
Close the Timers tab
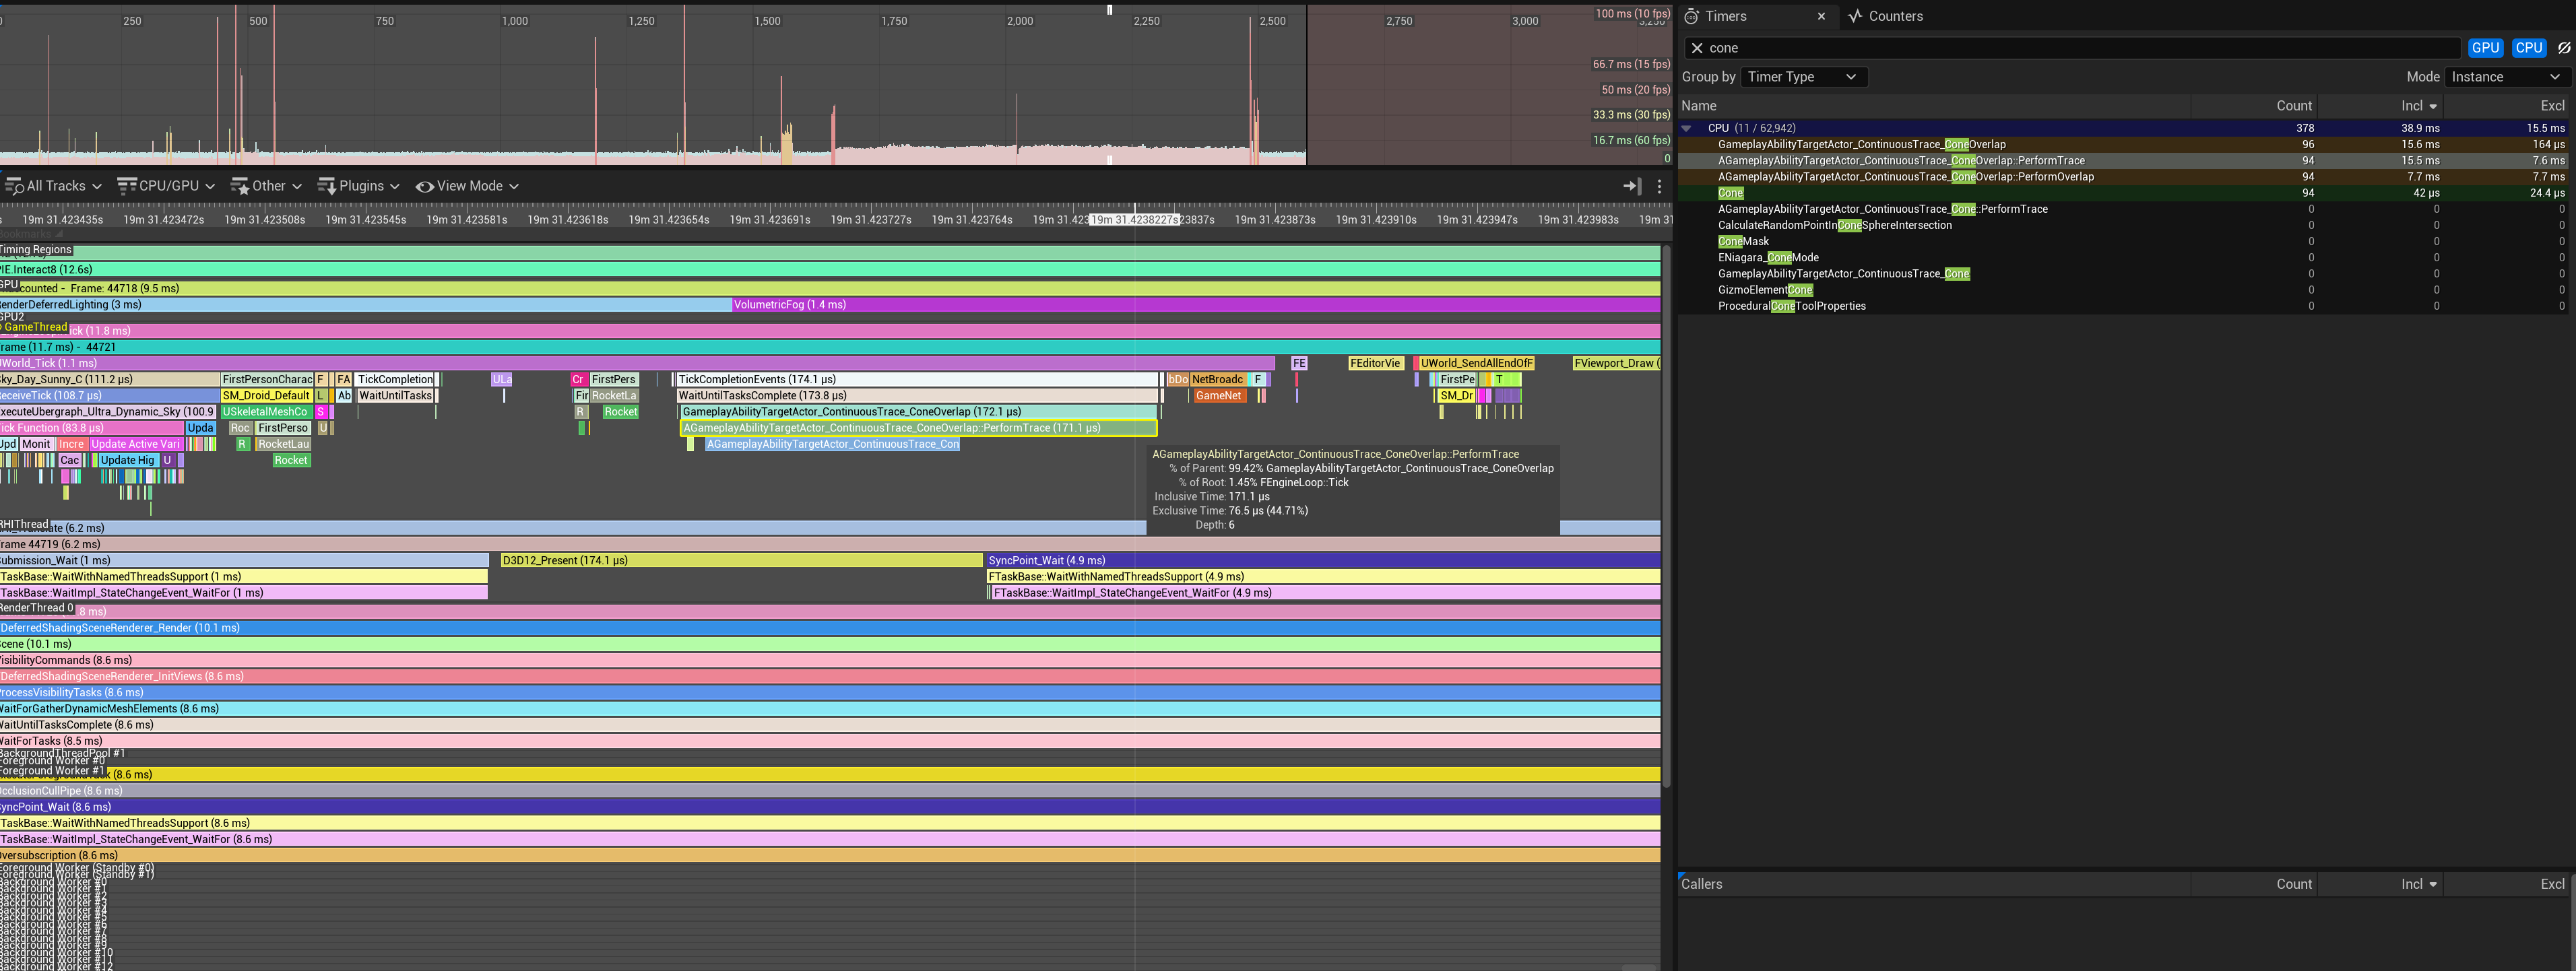(x=1821, y=16)
